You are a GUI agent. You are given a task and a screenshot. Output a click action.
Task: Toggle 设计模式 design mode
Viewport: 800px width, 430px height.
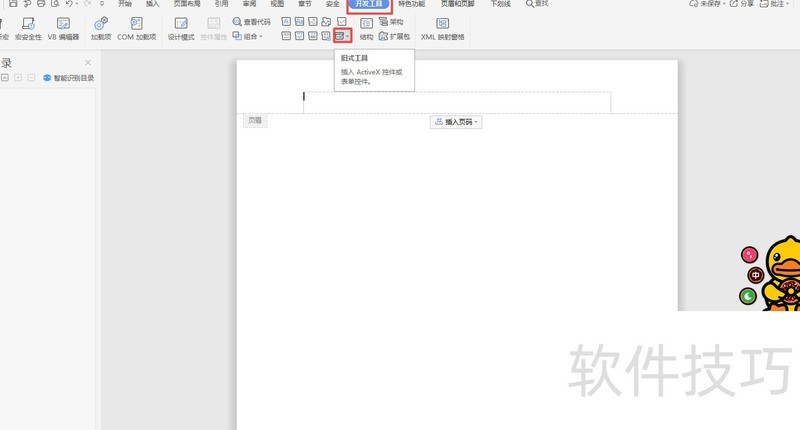tap(180, 27)
